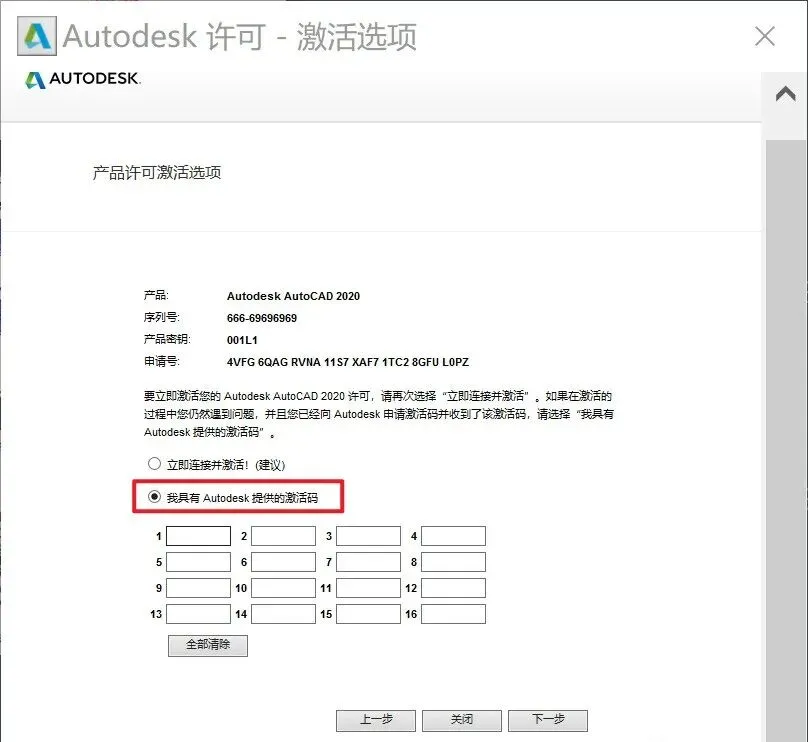Screen dimensions: 808x742
Task: Focus activation code field 8
Action: (453, 562)
